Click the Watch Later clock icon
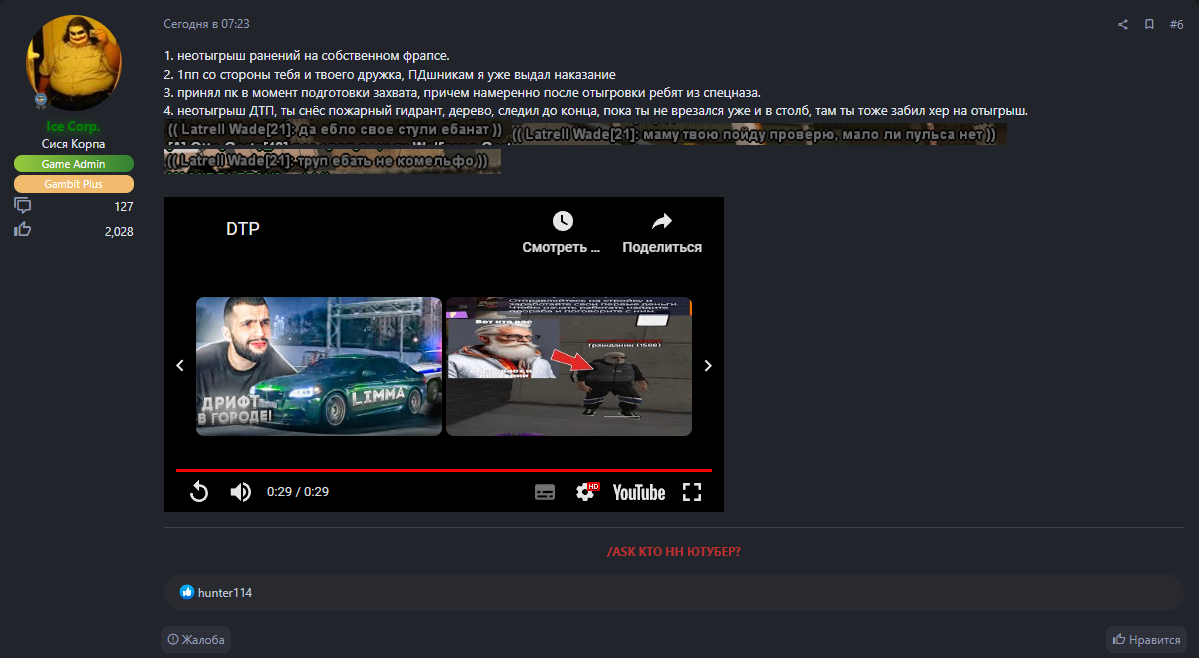Viewport: 1199px width, 658px height. pos(562,221)
